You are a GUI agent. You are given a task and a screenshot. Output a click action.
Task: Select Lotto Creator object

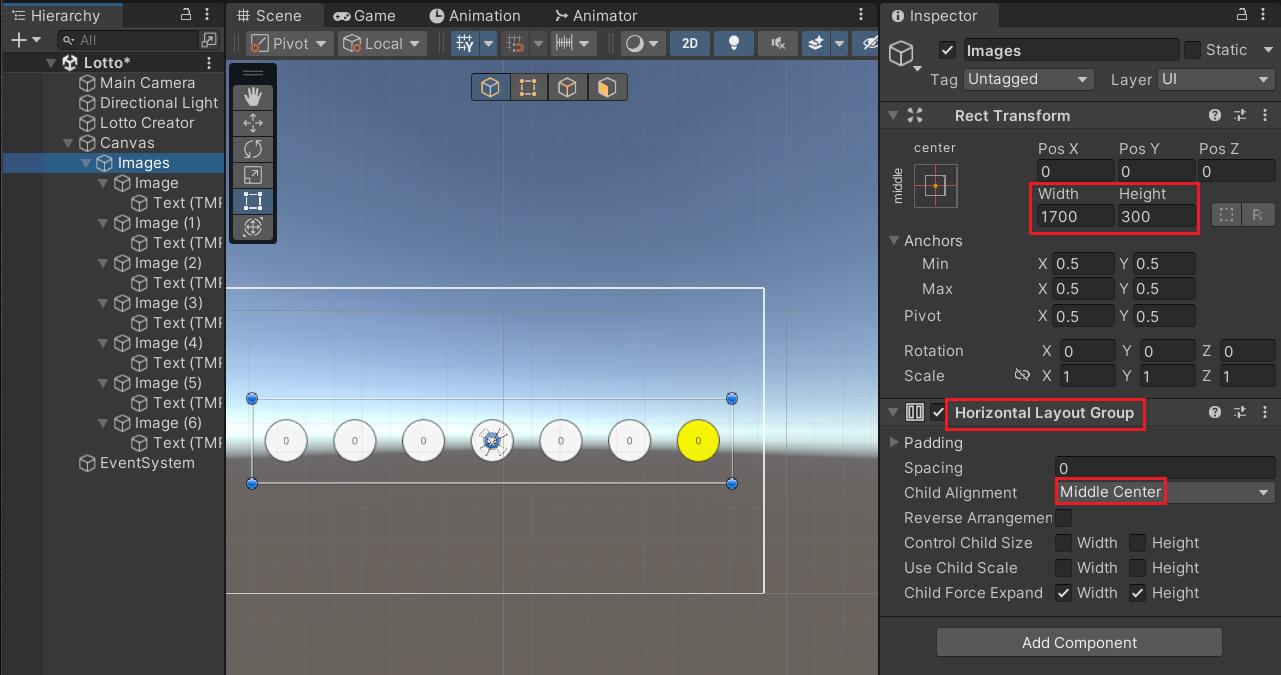pos(147,123)
